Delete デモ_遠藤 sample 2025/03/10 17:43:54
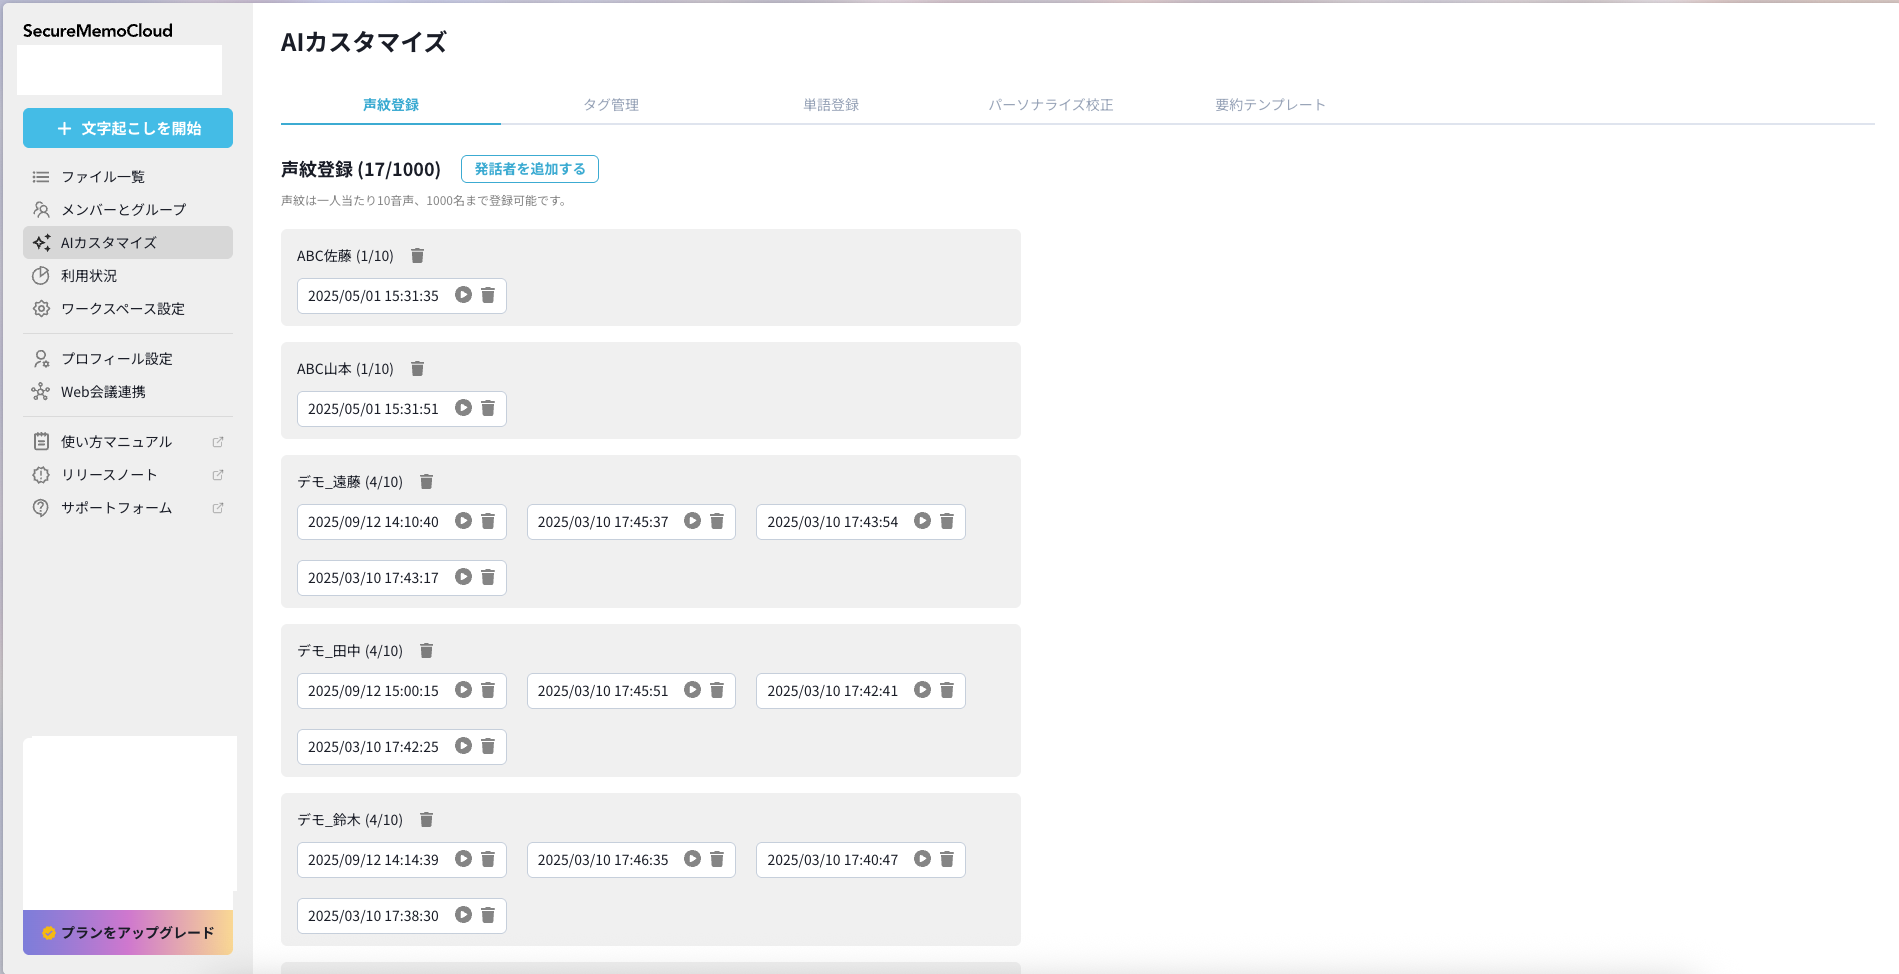The width and height of the screenshot is (1899, 974). click(x=947, y=521)
